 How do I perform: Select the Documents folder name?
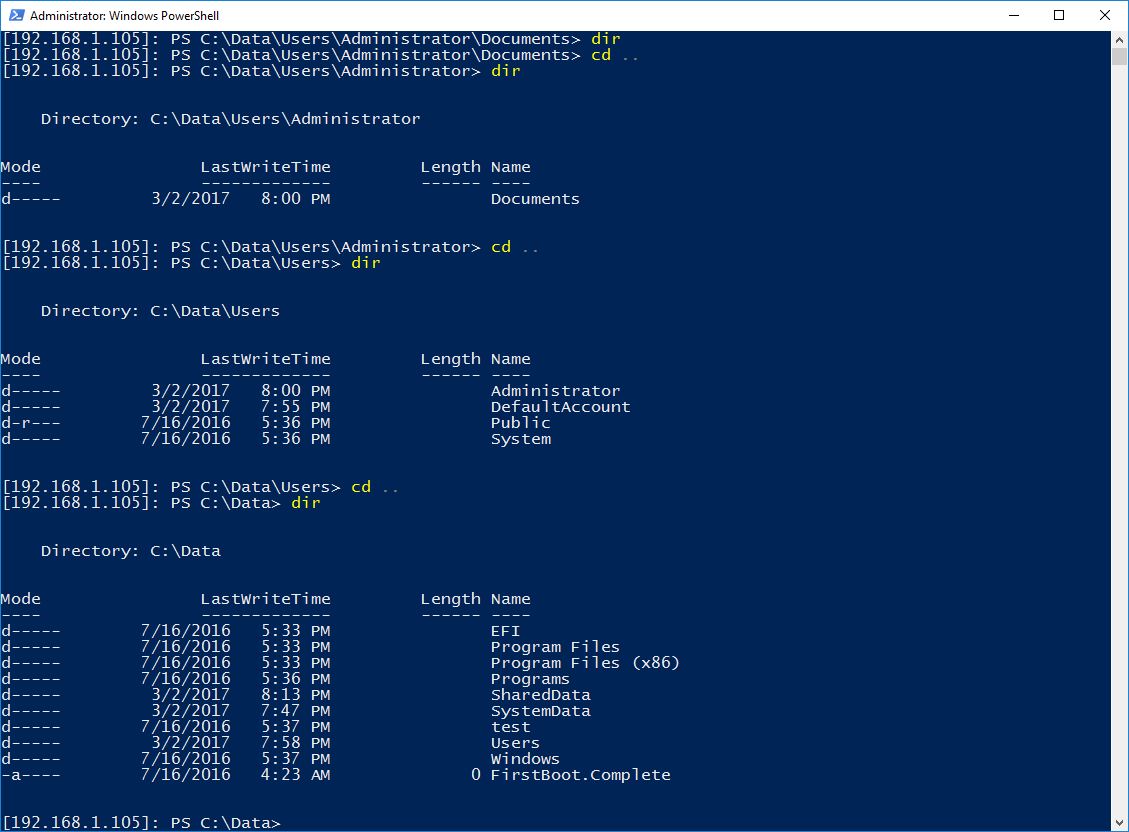point(535,199)
